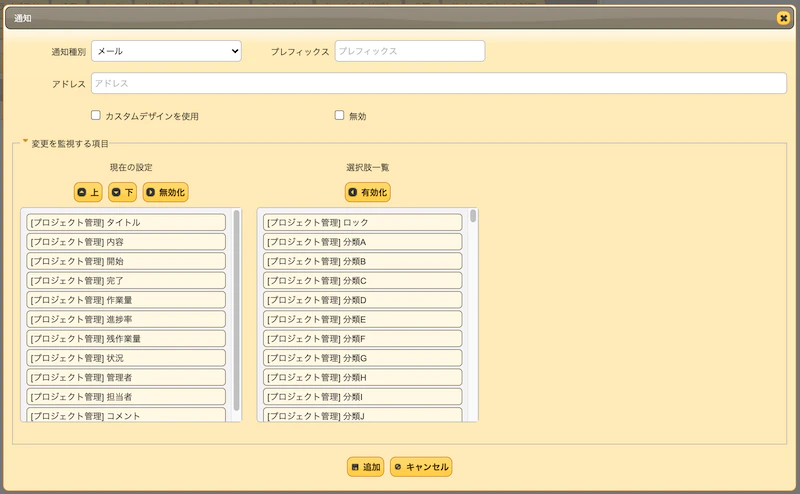The height and width of the screenshot is (494, 800).
Task: Click the キャンセル button
Action: pos(421,467)
